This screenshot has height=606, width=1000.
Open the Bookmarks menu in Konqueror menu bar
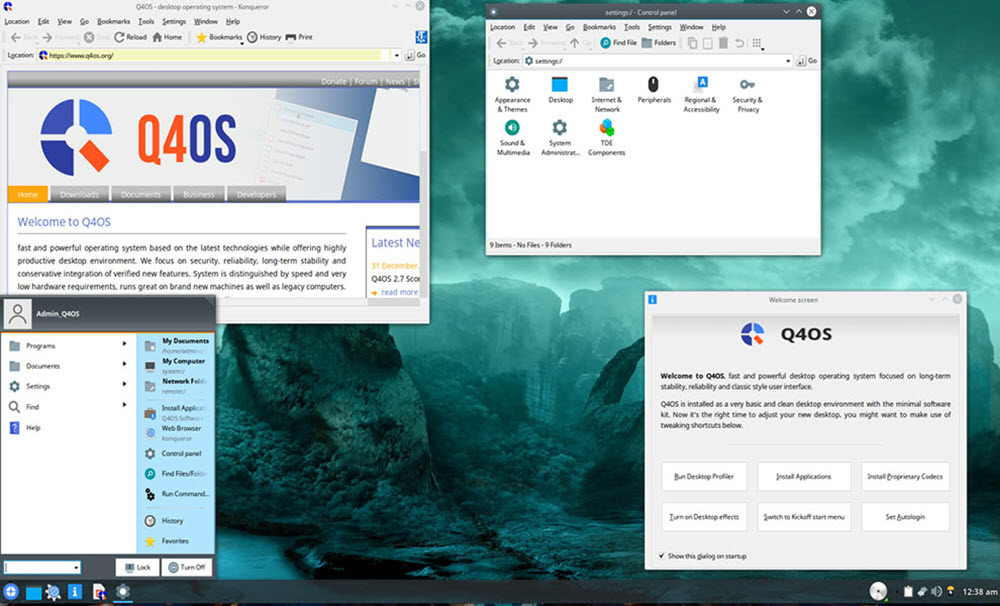coord(112,21)
